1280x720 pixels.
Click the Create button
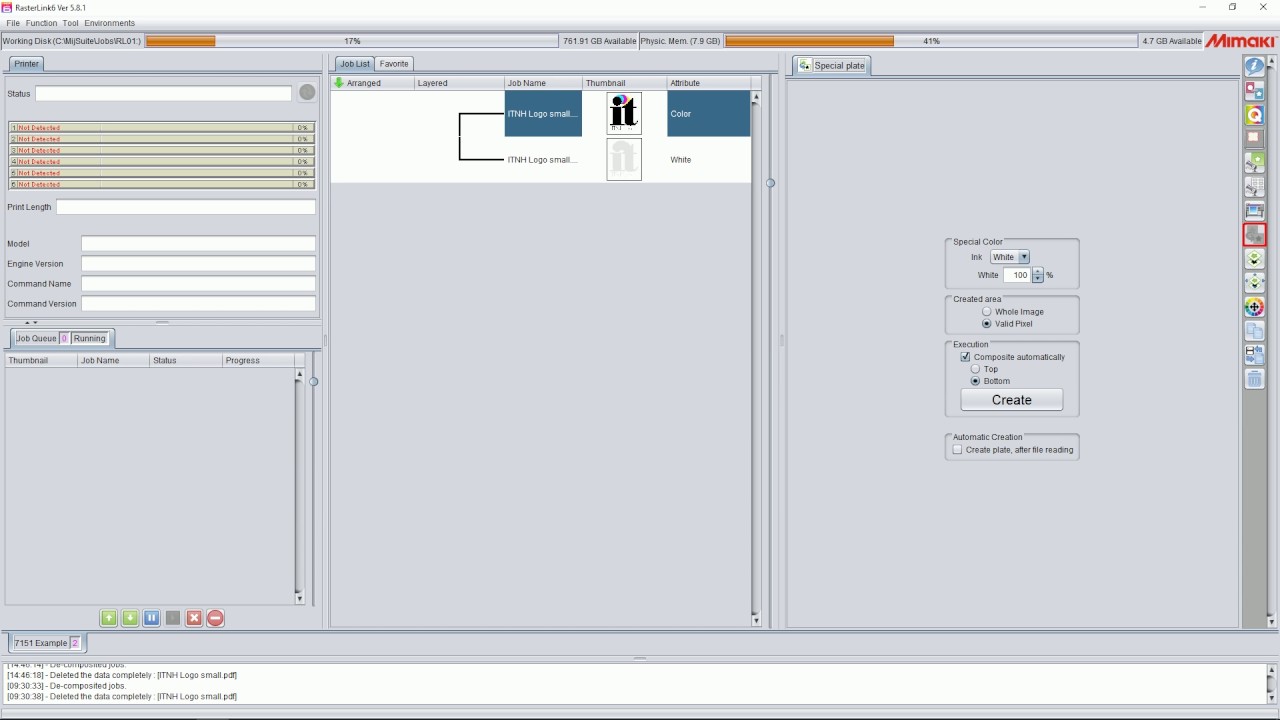click(x=1011, y=400)
